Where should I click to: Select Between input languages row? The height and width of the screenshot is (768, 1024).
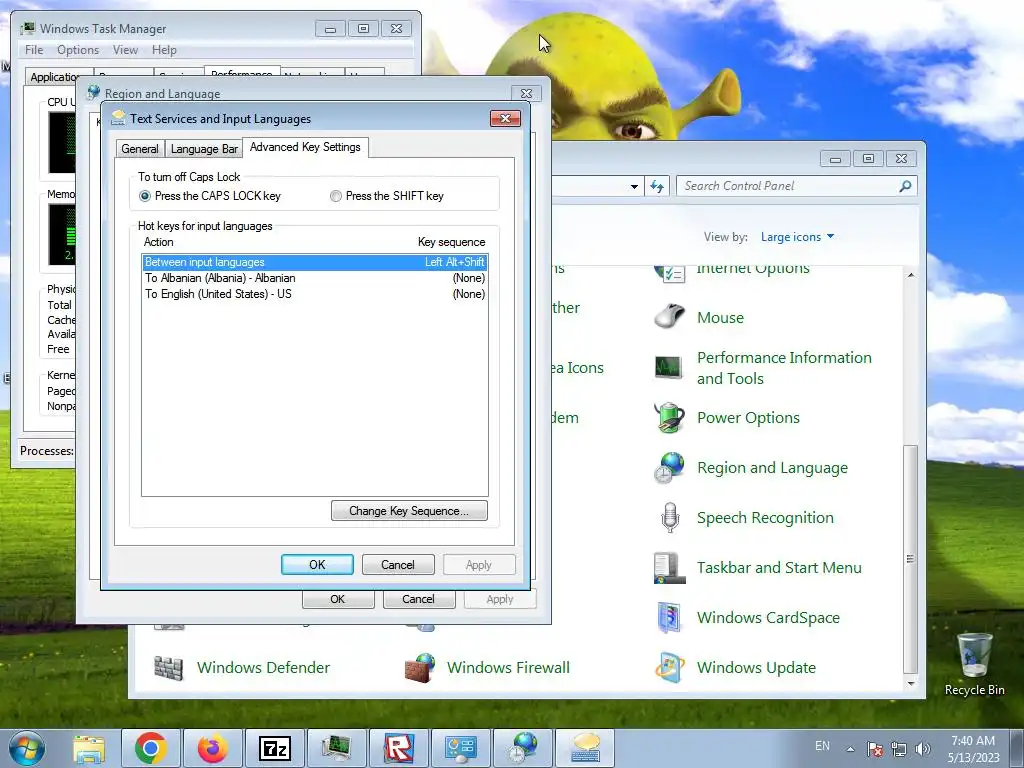(x=314, y=262)
